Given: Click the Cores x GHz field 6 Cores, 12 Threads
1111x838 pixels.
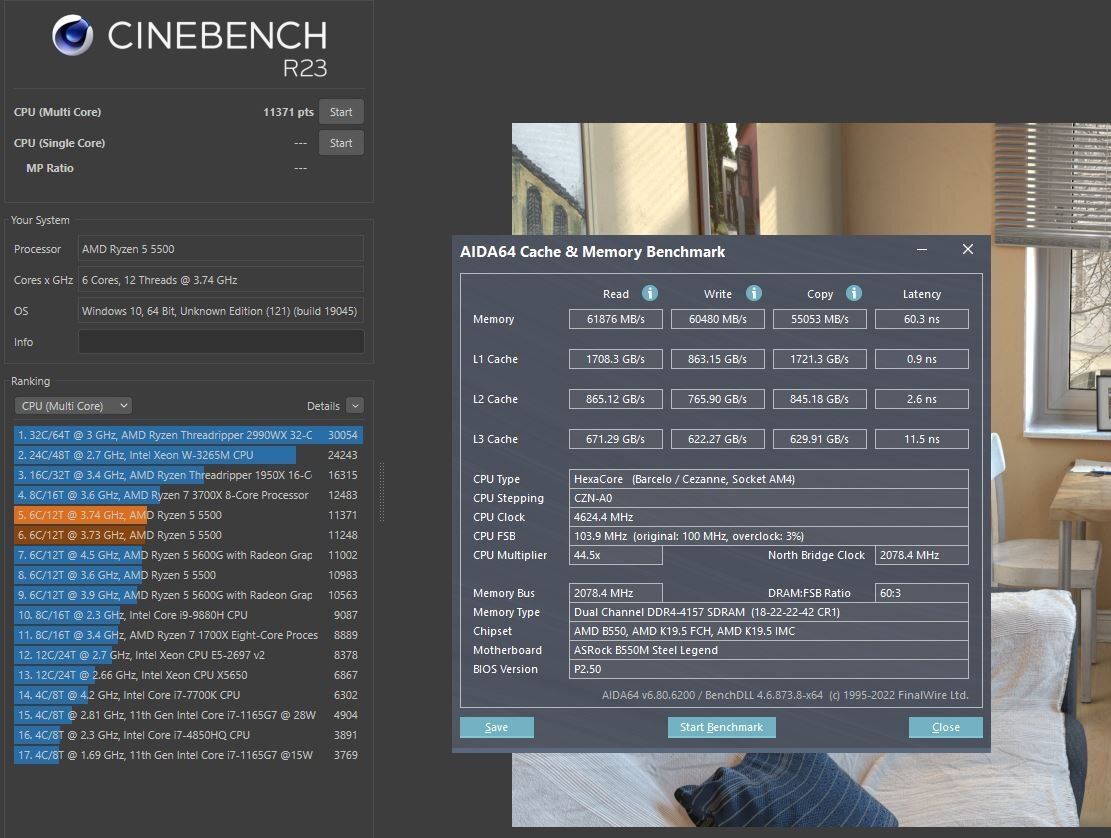Looking at the screenshot, I should coord(221,281).
